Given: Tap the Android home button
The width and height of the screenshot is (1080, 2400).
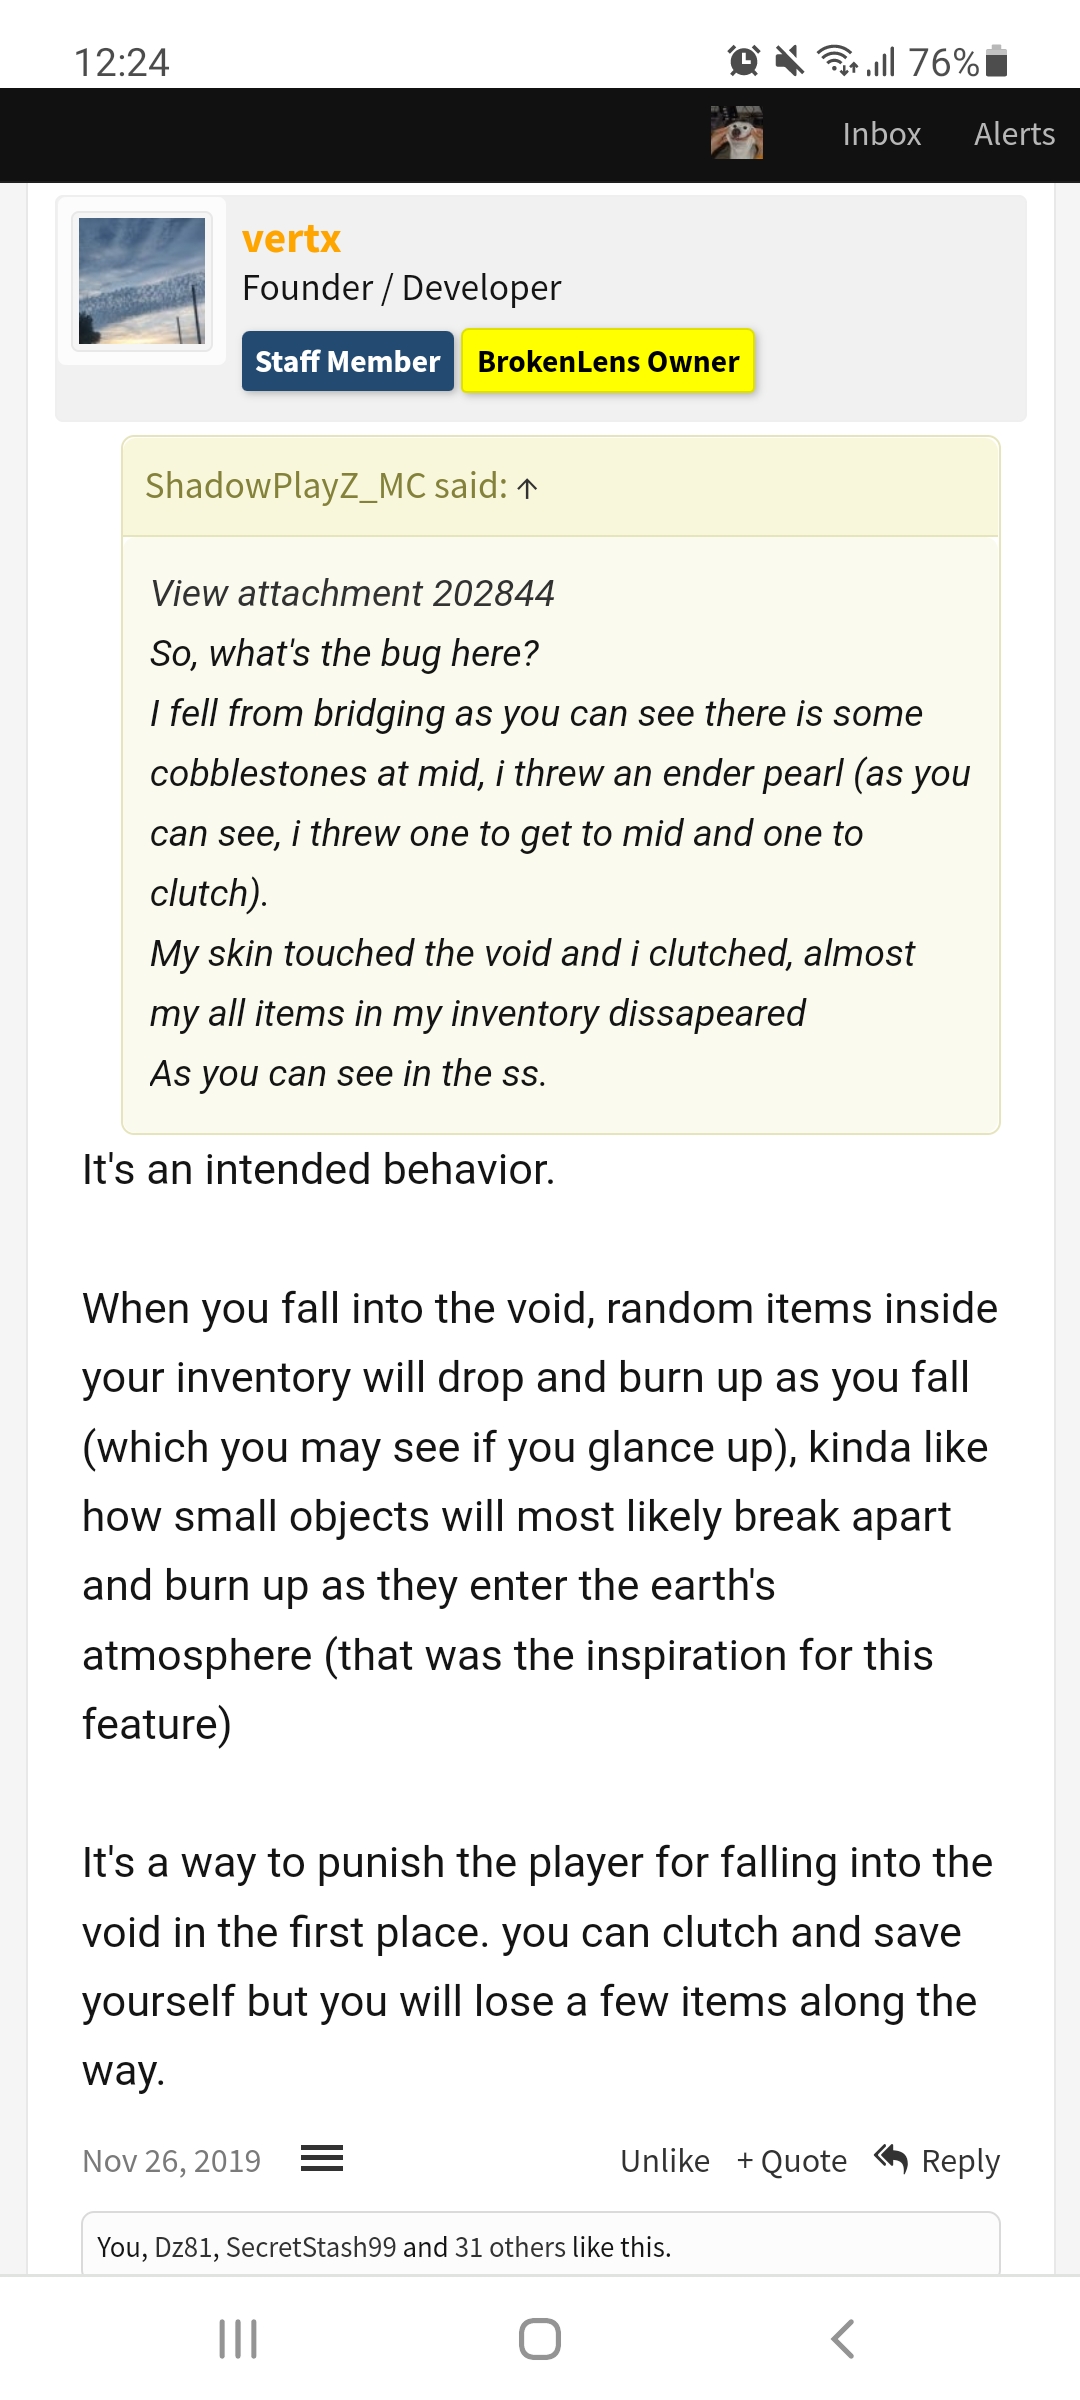Looking at the screenshot, I should tap(540, 2339).
